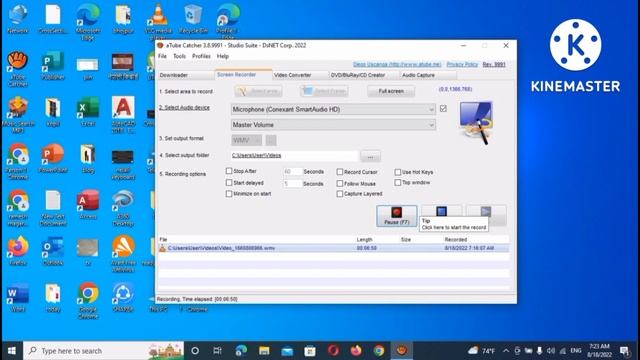Tick the Minimize on start checkbox
The width and height of the screenshot is (640, 360).
pos(229,194)
